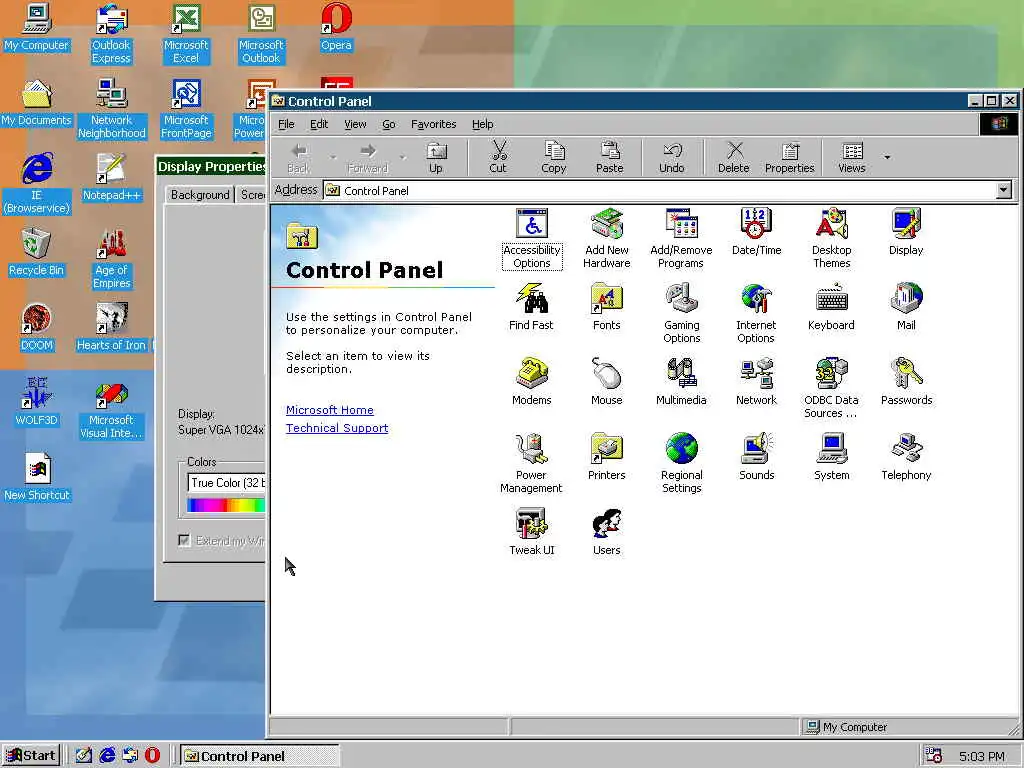Expand the Views dropdown arrow

click(887, 157)
